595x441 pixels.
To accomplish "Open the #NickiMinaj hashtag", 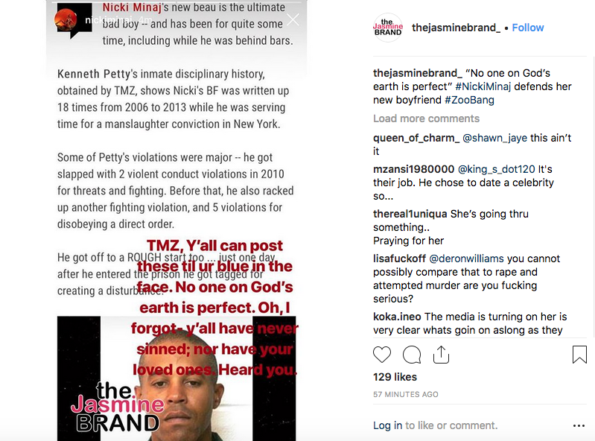I will (483, 87).
